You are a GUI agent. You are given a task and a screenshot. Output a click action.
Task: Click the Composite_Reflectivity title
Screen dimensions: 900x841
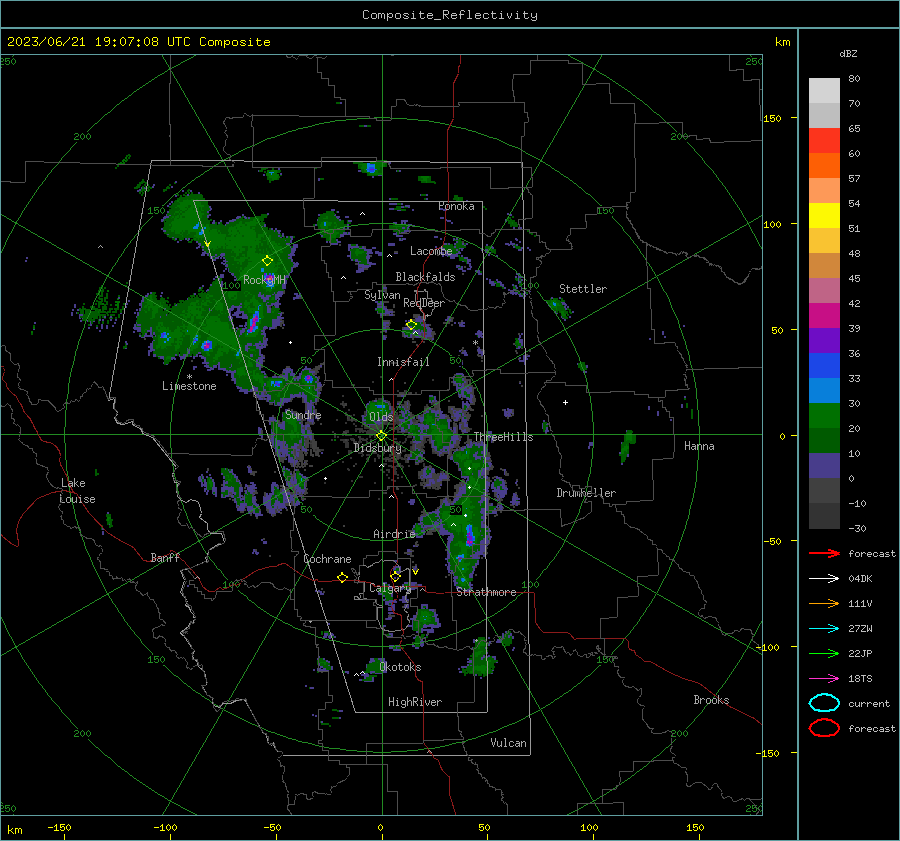pos(450,15)
